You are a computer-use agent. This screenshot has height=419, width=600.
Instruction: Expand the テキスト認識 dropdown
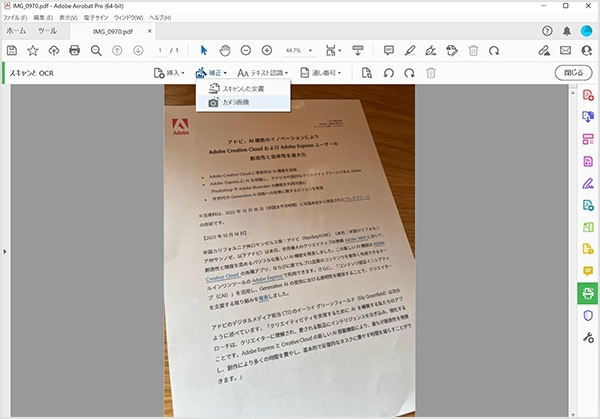click(262, 73)
